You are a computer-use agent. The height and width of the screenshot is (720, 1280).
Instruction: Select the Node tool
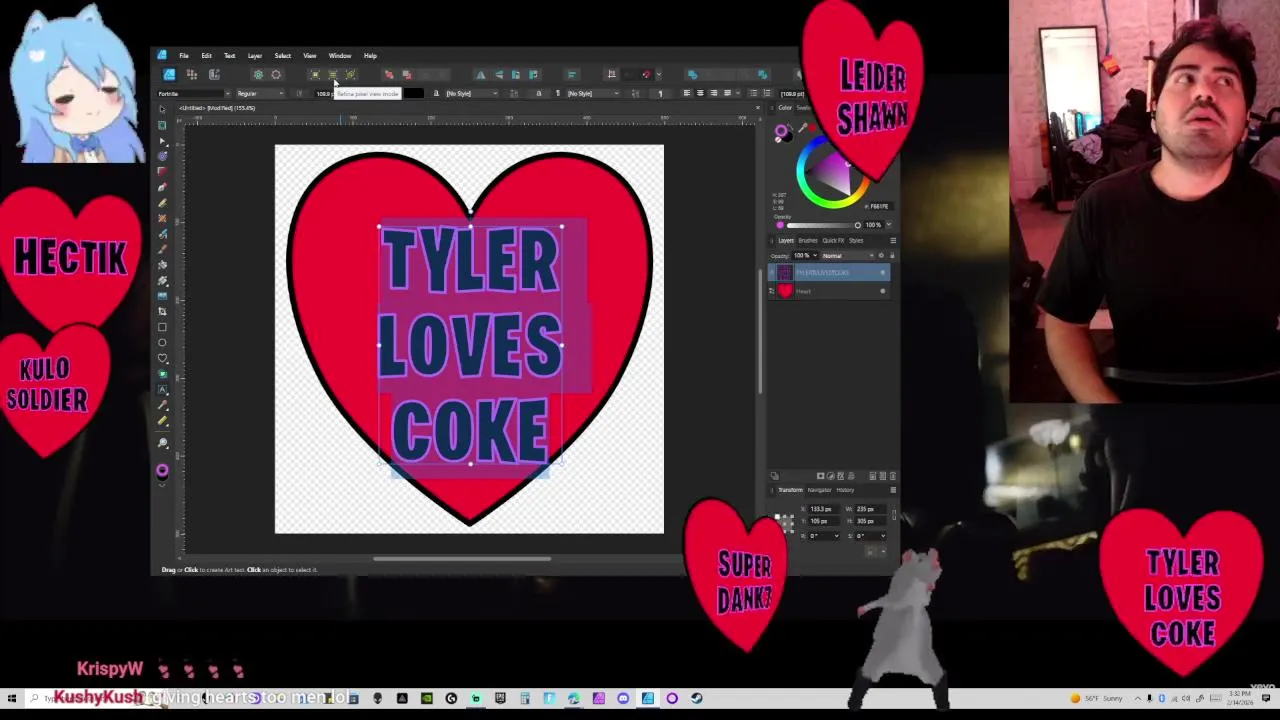point(162,141)
